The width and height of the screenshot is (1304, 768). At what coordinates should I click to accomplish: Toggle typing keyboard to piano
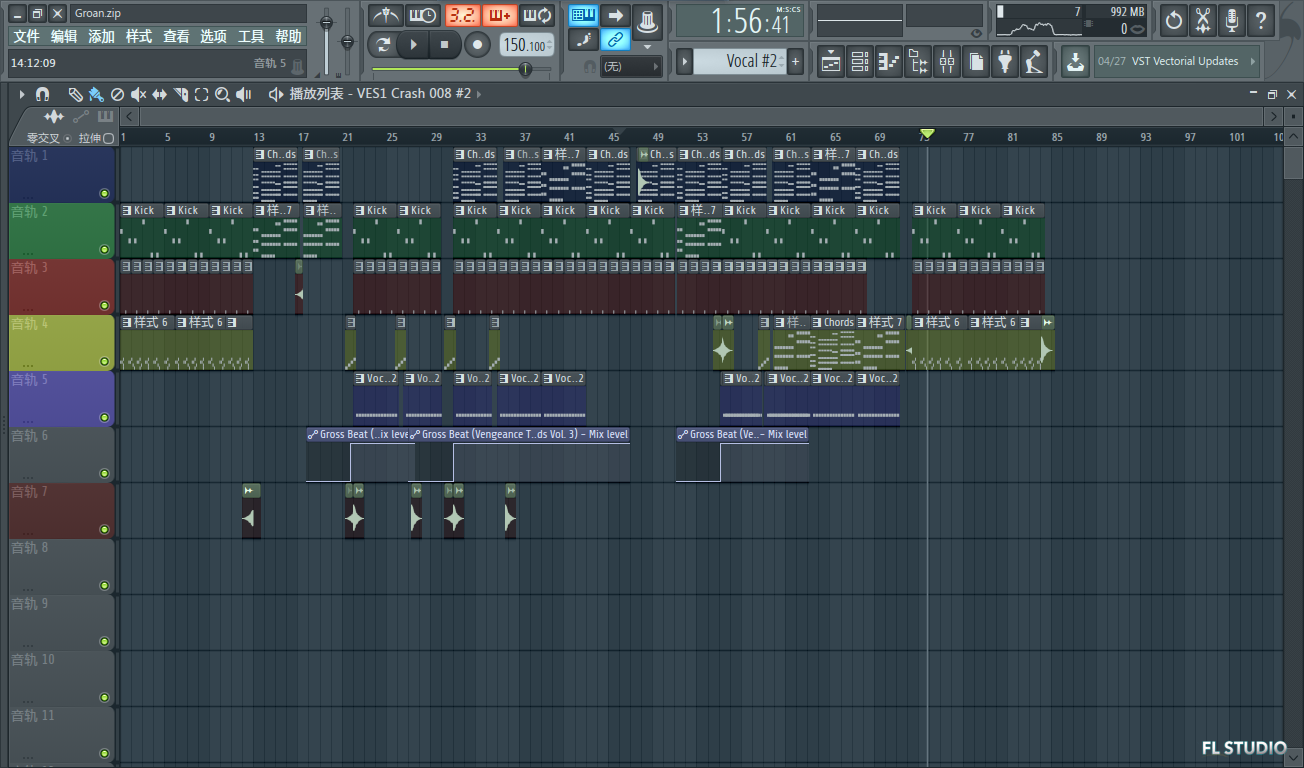tap(584, 15)
